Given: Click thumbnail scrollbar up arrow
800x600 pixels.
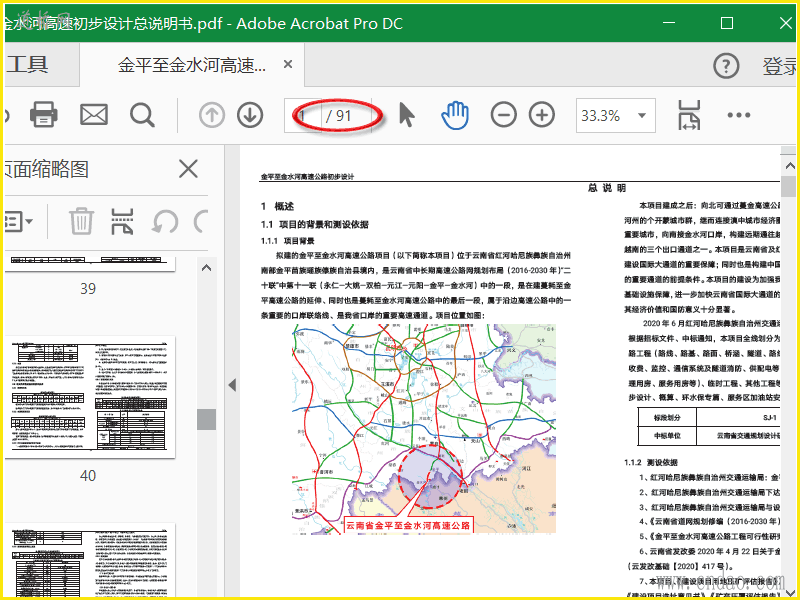Looking at the screenshot, I should click(x=206, y=268).
